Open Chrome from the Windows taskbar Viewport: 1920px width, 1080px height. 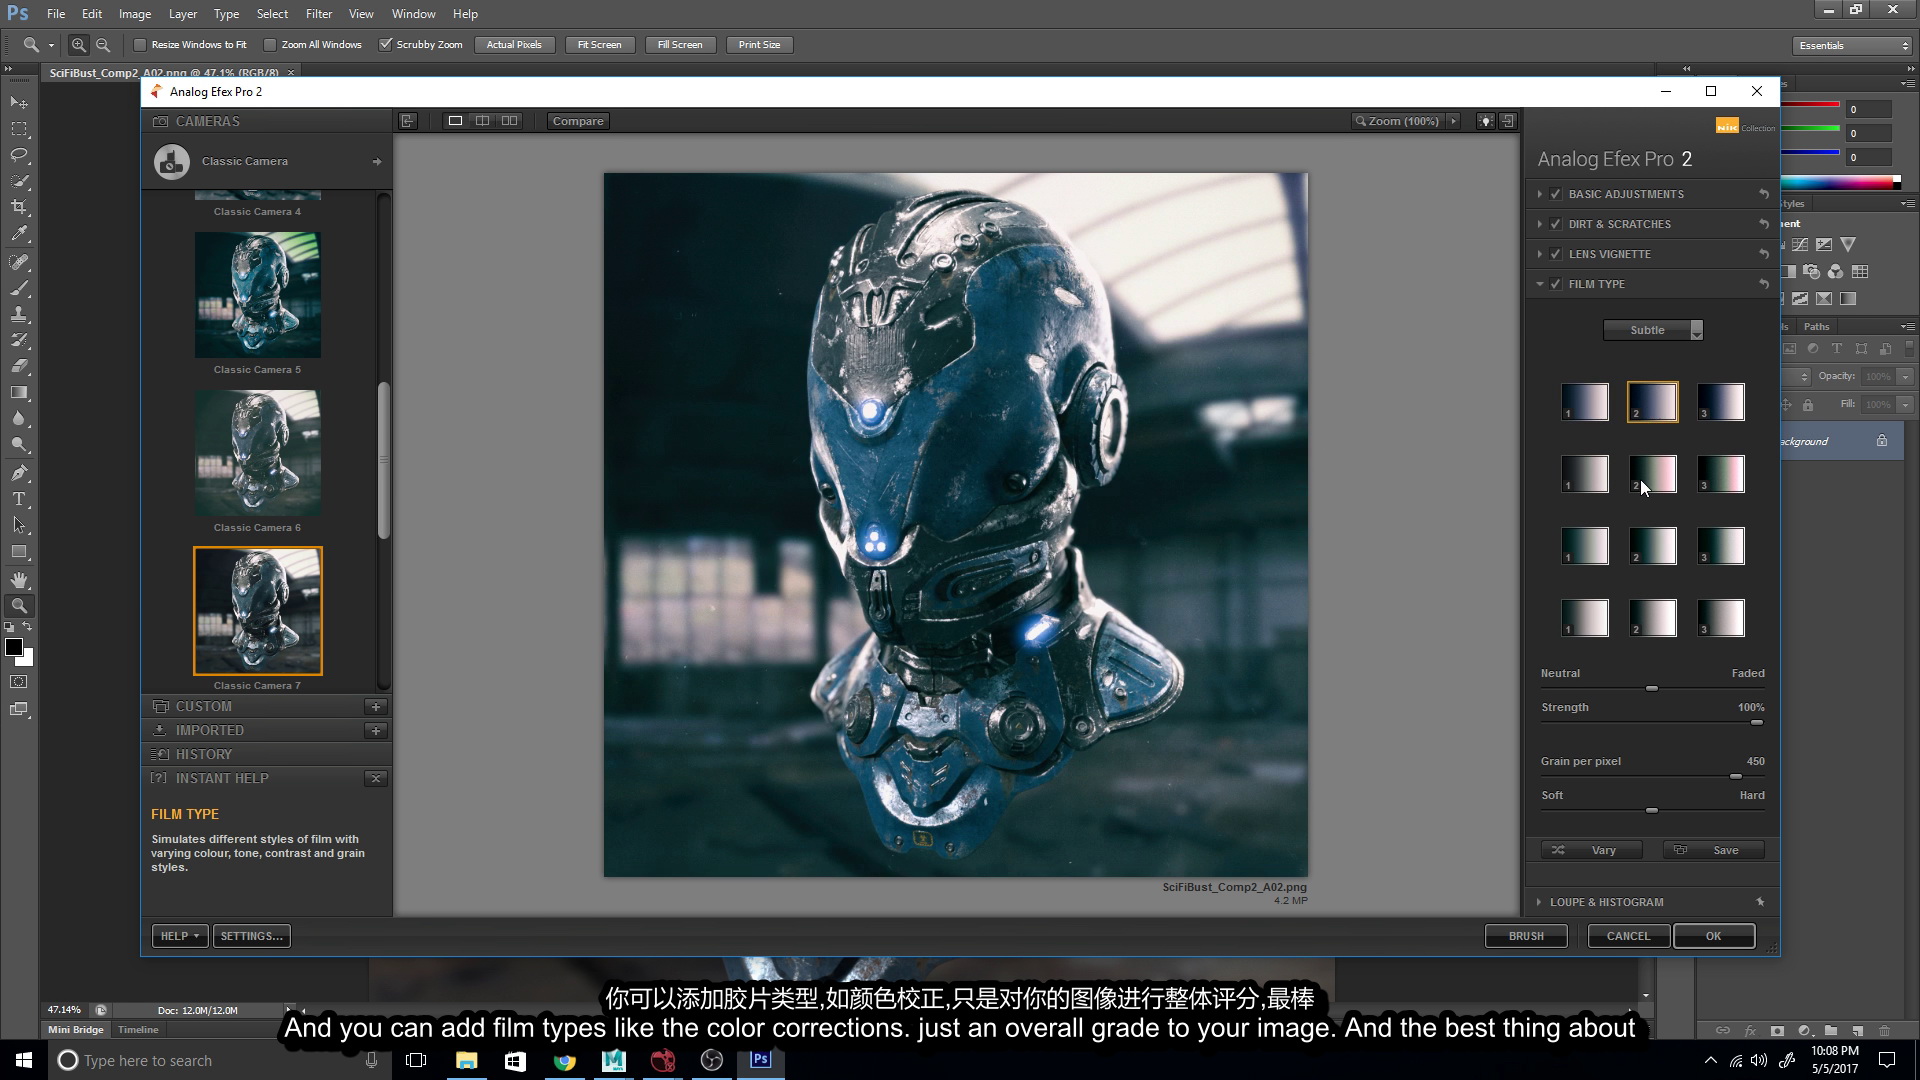565,1060
